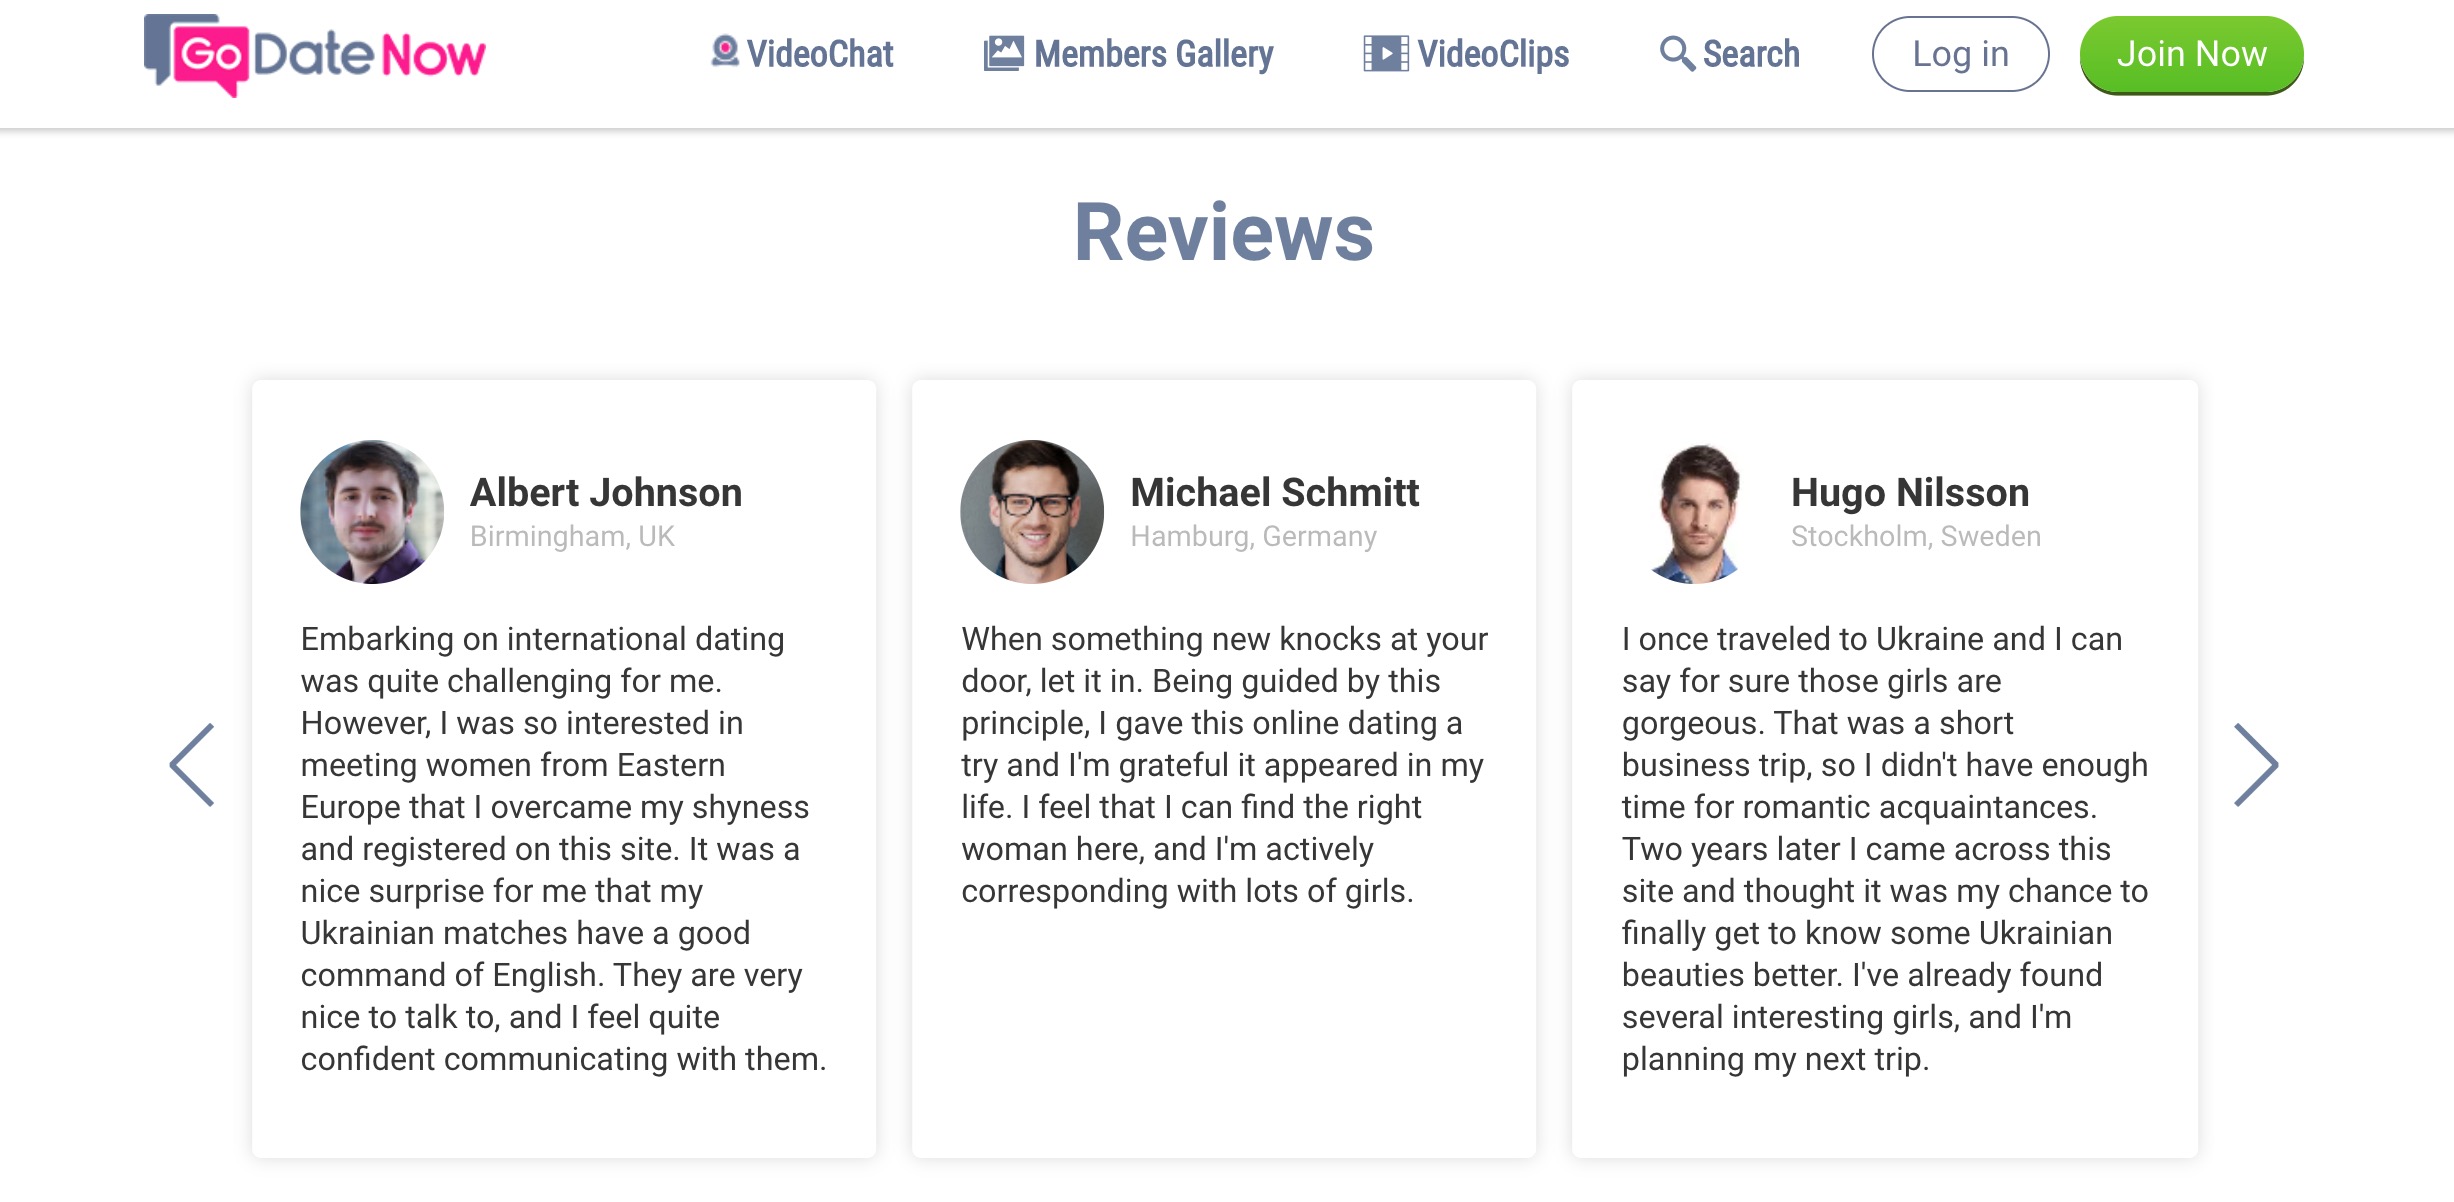Screen dimensions: 2454x1202
Task: Click the GoDateNow logo
Action: click(314, 55)
